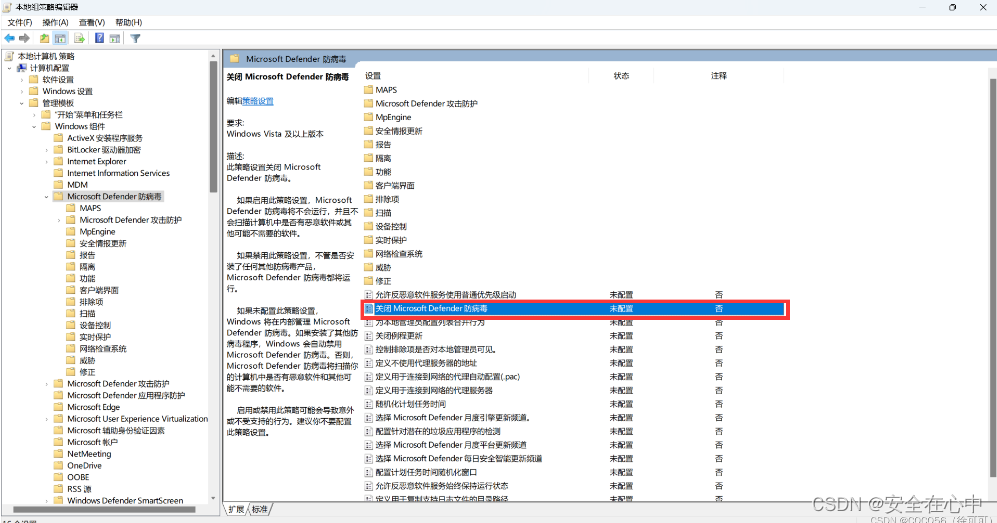The image size is (997, 523).
Task: Select policy 关闭 Microsoft Defender 防病毒 row
Action: click(574, 309)
